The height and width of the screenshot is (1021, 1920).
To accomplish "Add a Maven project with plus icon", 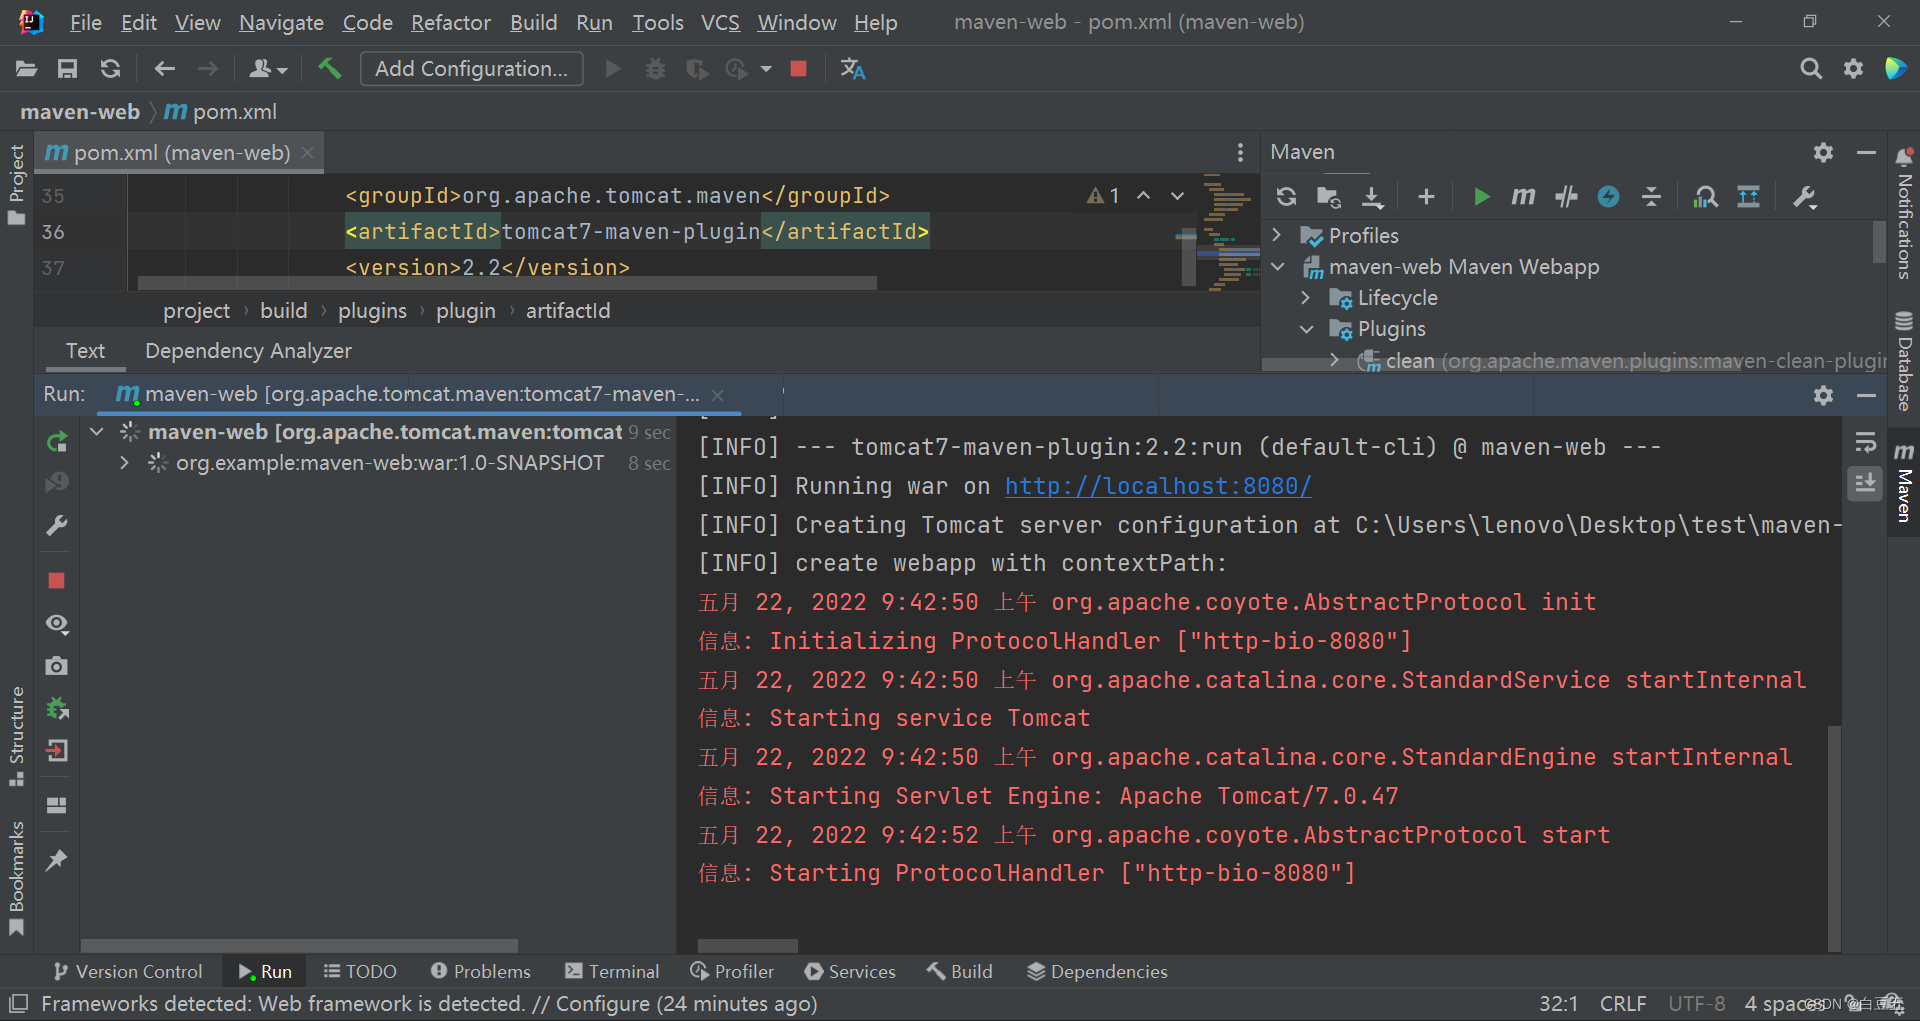I will point(1427,197).
